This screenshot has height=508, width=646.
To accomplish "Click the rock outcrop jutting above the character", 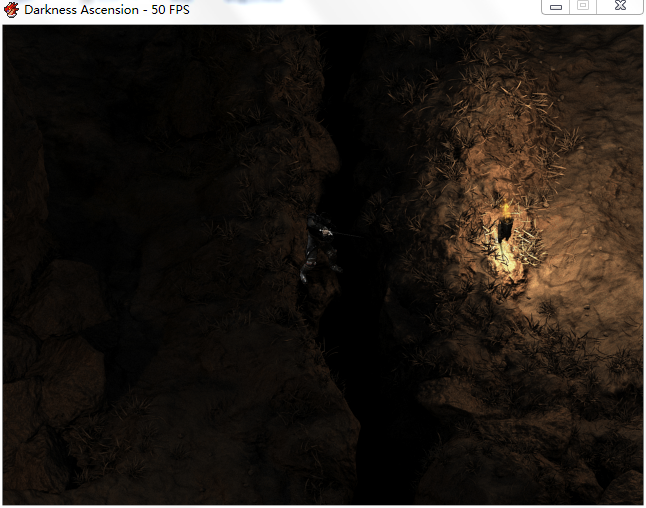I will click(x=319, y=150).
